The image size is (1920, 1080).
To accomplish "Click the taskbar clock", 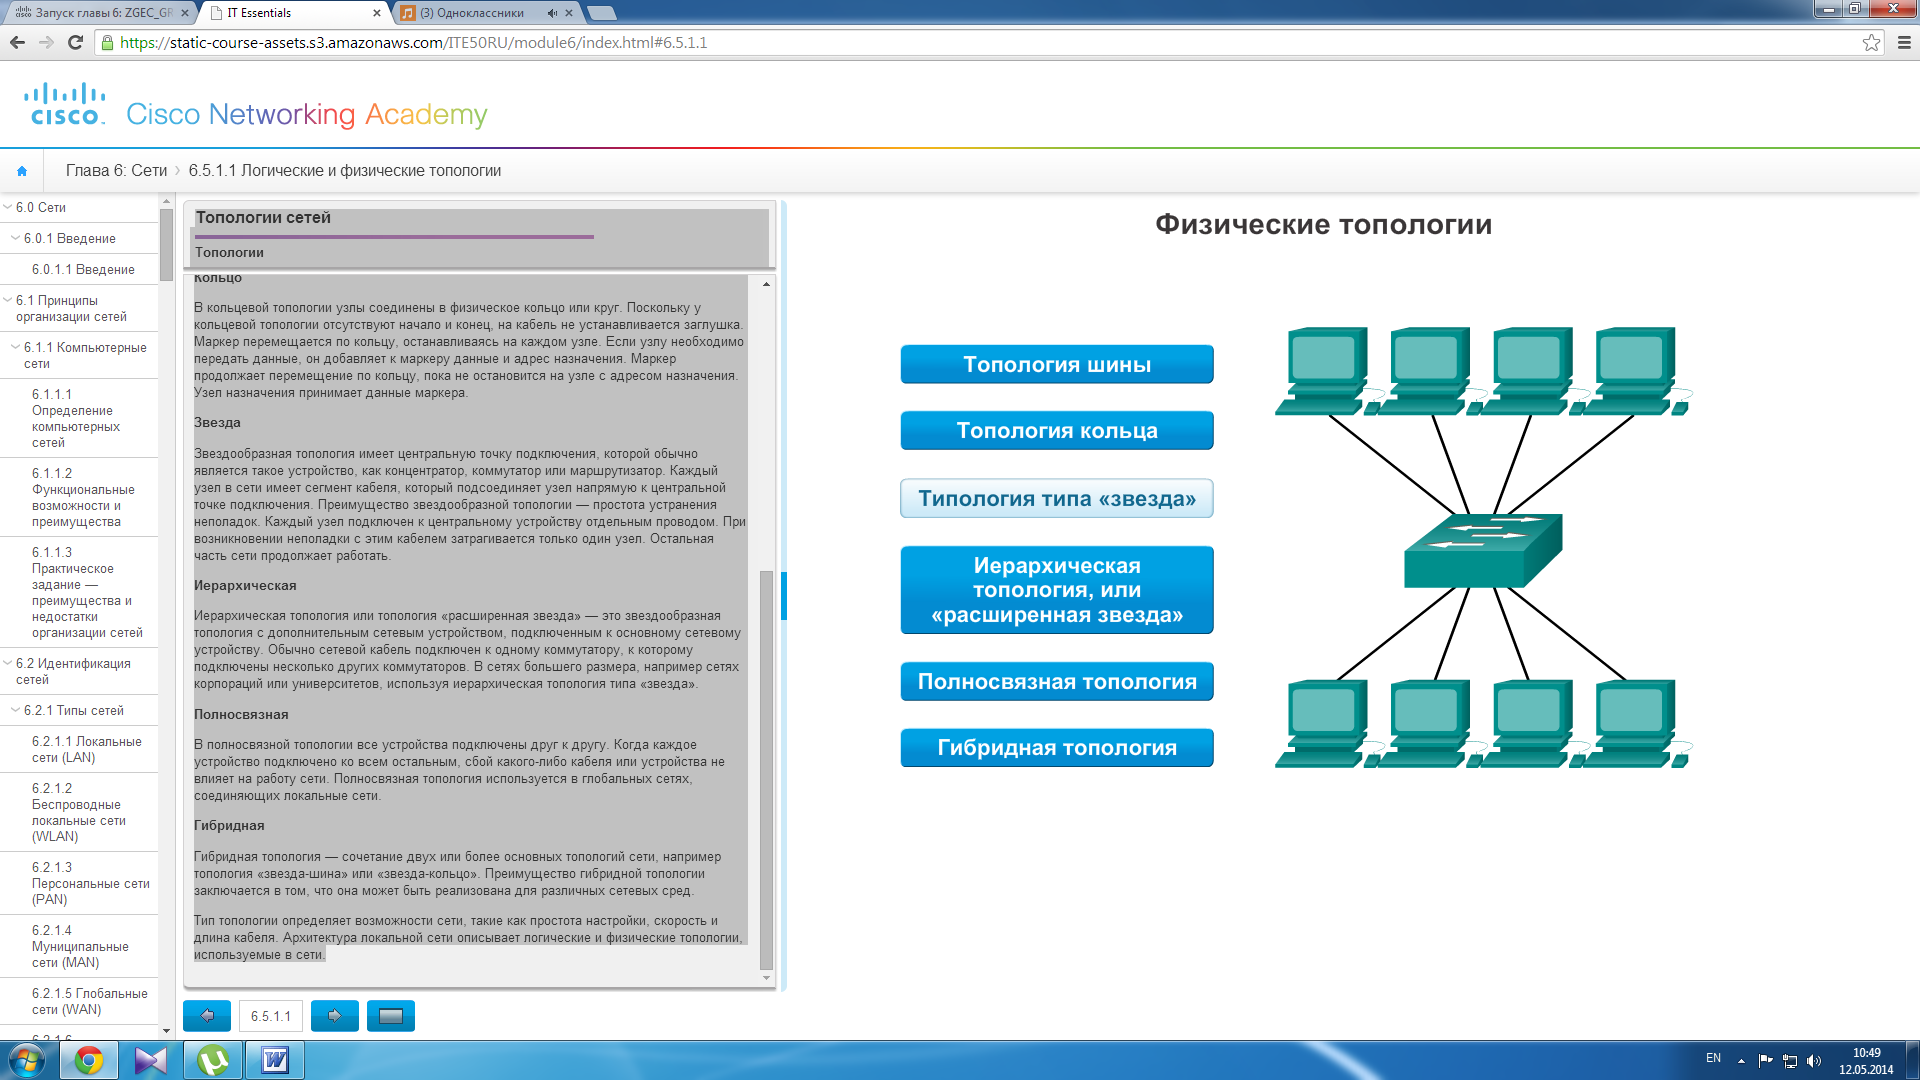I will tap(1866, 1061).
